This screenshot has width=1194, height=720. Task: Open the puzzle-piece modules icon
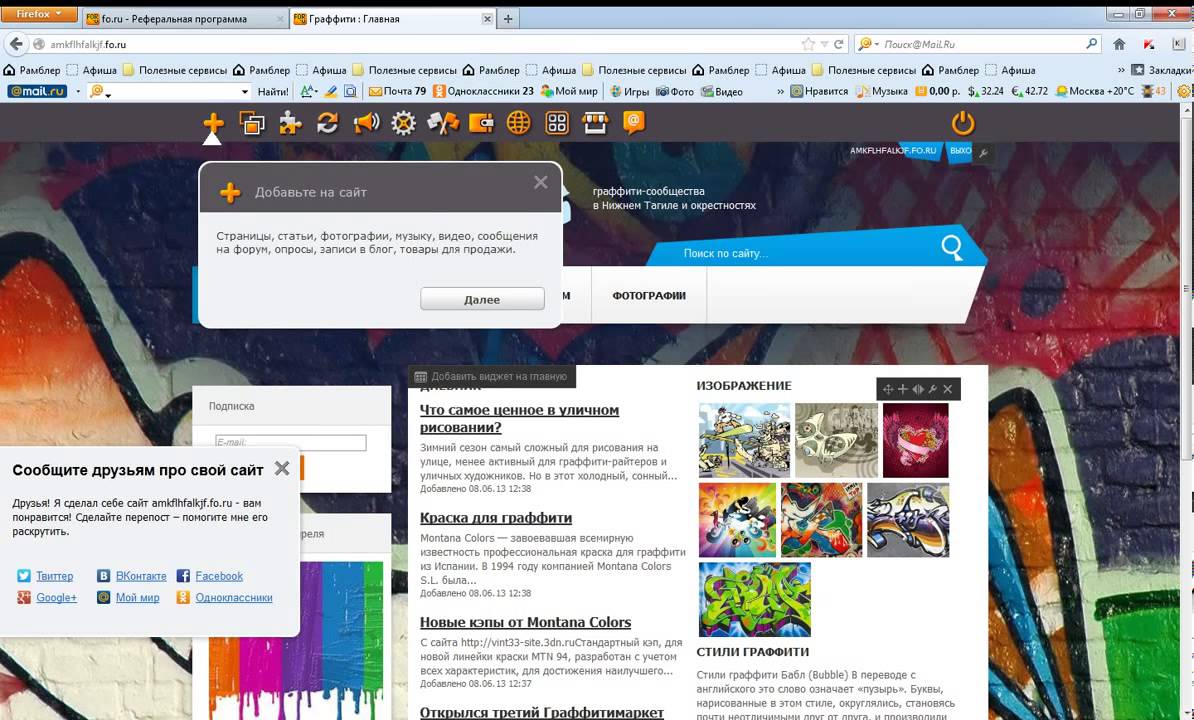point(289,123)
